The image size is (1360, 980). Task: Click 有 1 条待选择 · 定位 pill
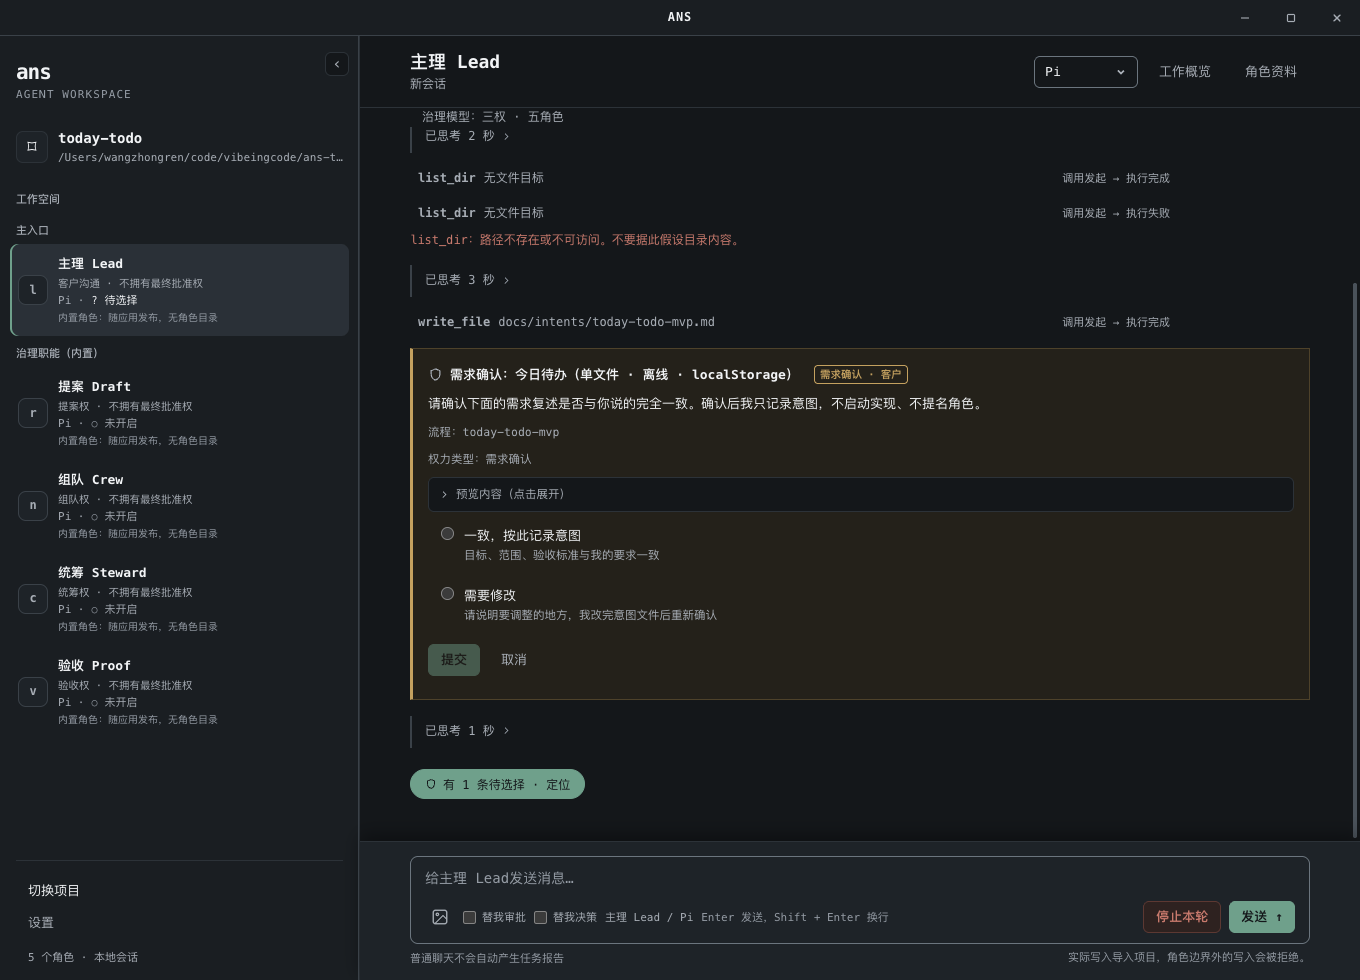tap(497, 785)
